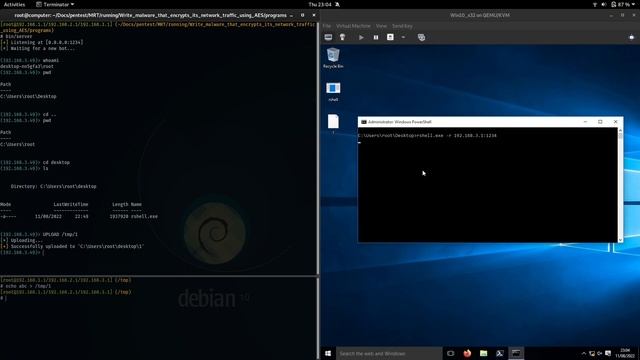Click PowerShell window title bar
Screen dimensions: 640x360
(x=469, y=122)
